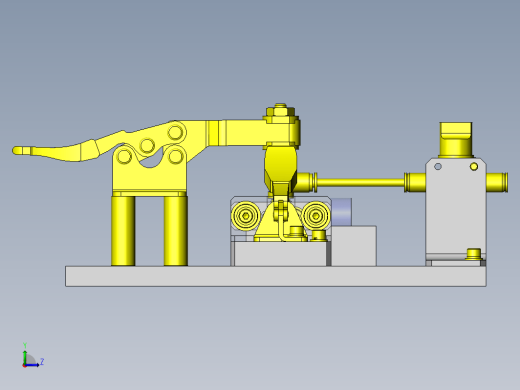Click the green Y axis label
Image resolution: width=520 pixels, height=390 pixels.
coord(25,345)
